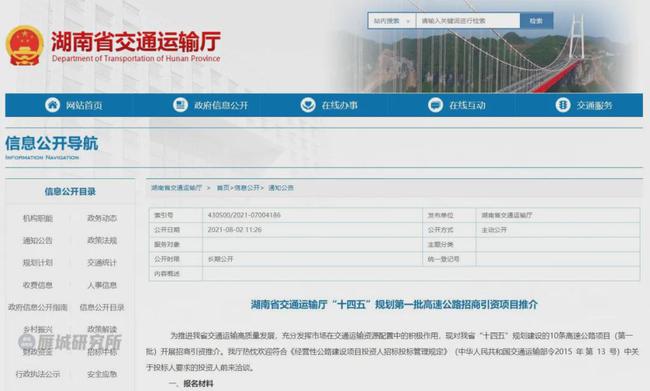Open 机构职能 in the sidebar directory
Viewport: 650px width, 391px height.
[x=38, y=218]
